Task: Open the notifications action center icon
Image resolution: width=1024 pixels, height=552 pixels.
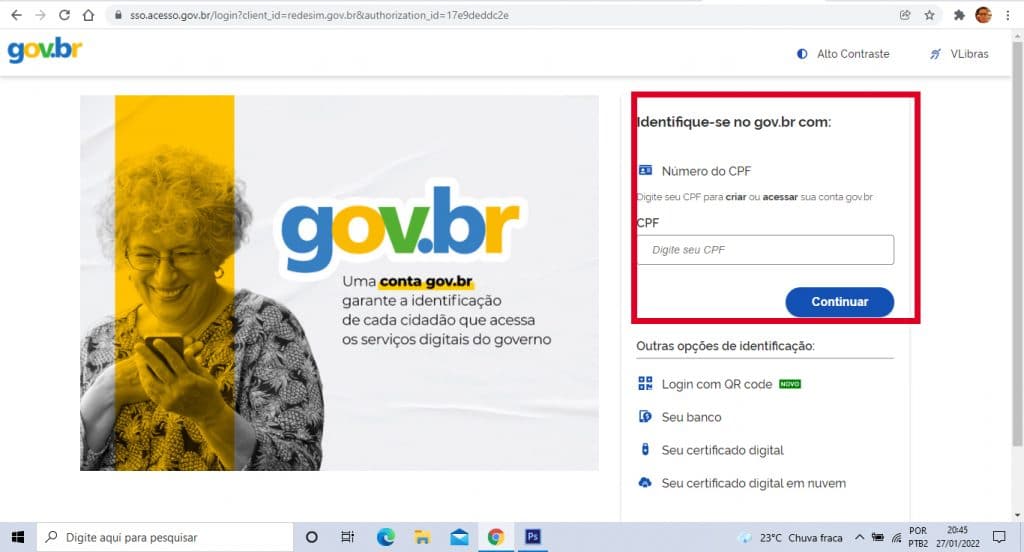Action: coord(999,537)
